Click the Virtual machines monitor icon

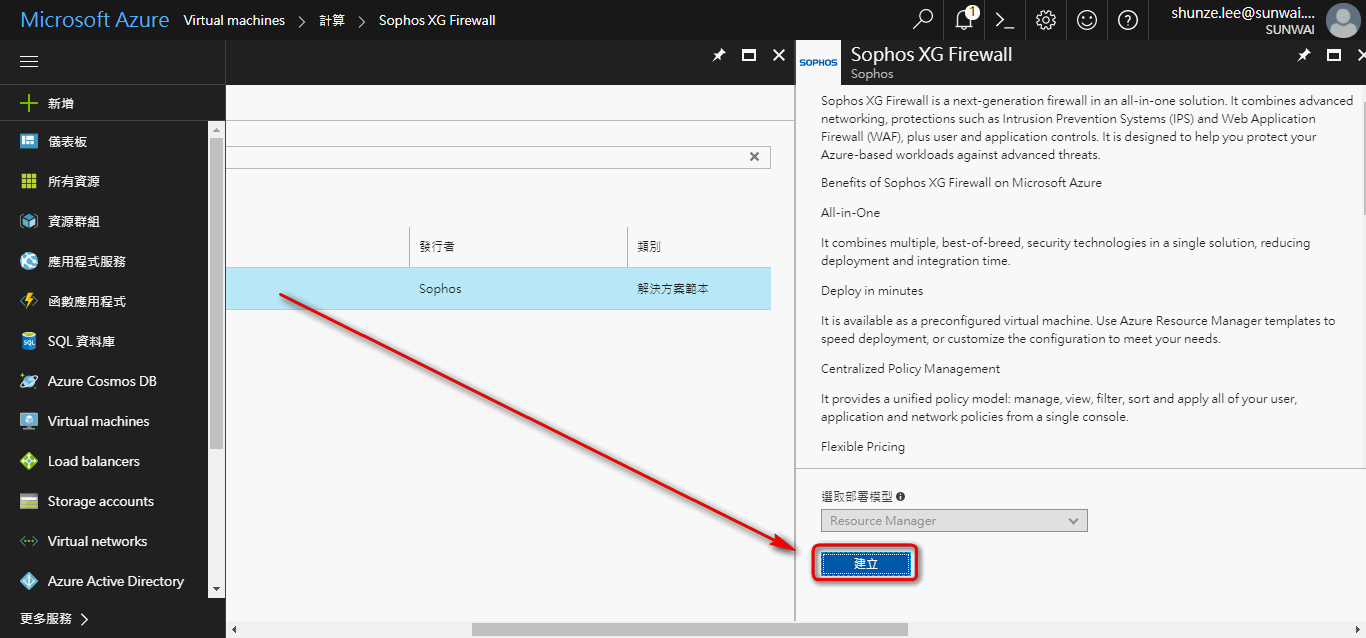pyautogui.click(x=29, y=421)
